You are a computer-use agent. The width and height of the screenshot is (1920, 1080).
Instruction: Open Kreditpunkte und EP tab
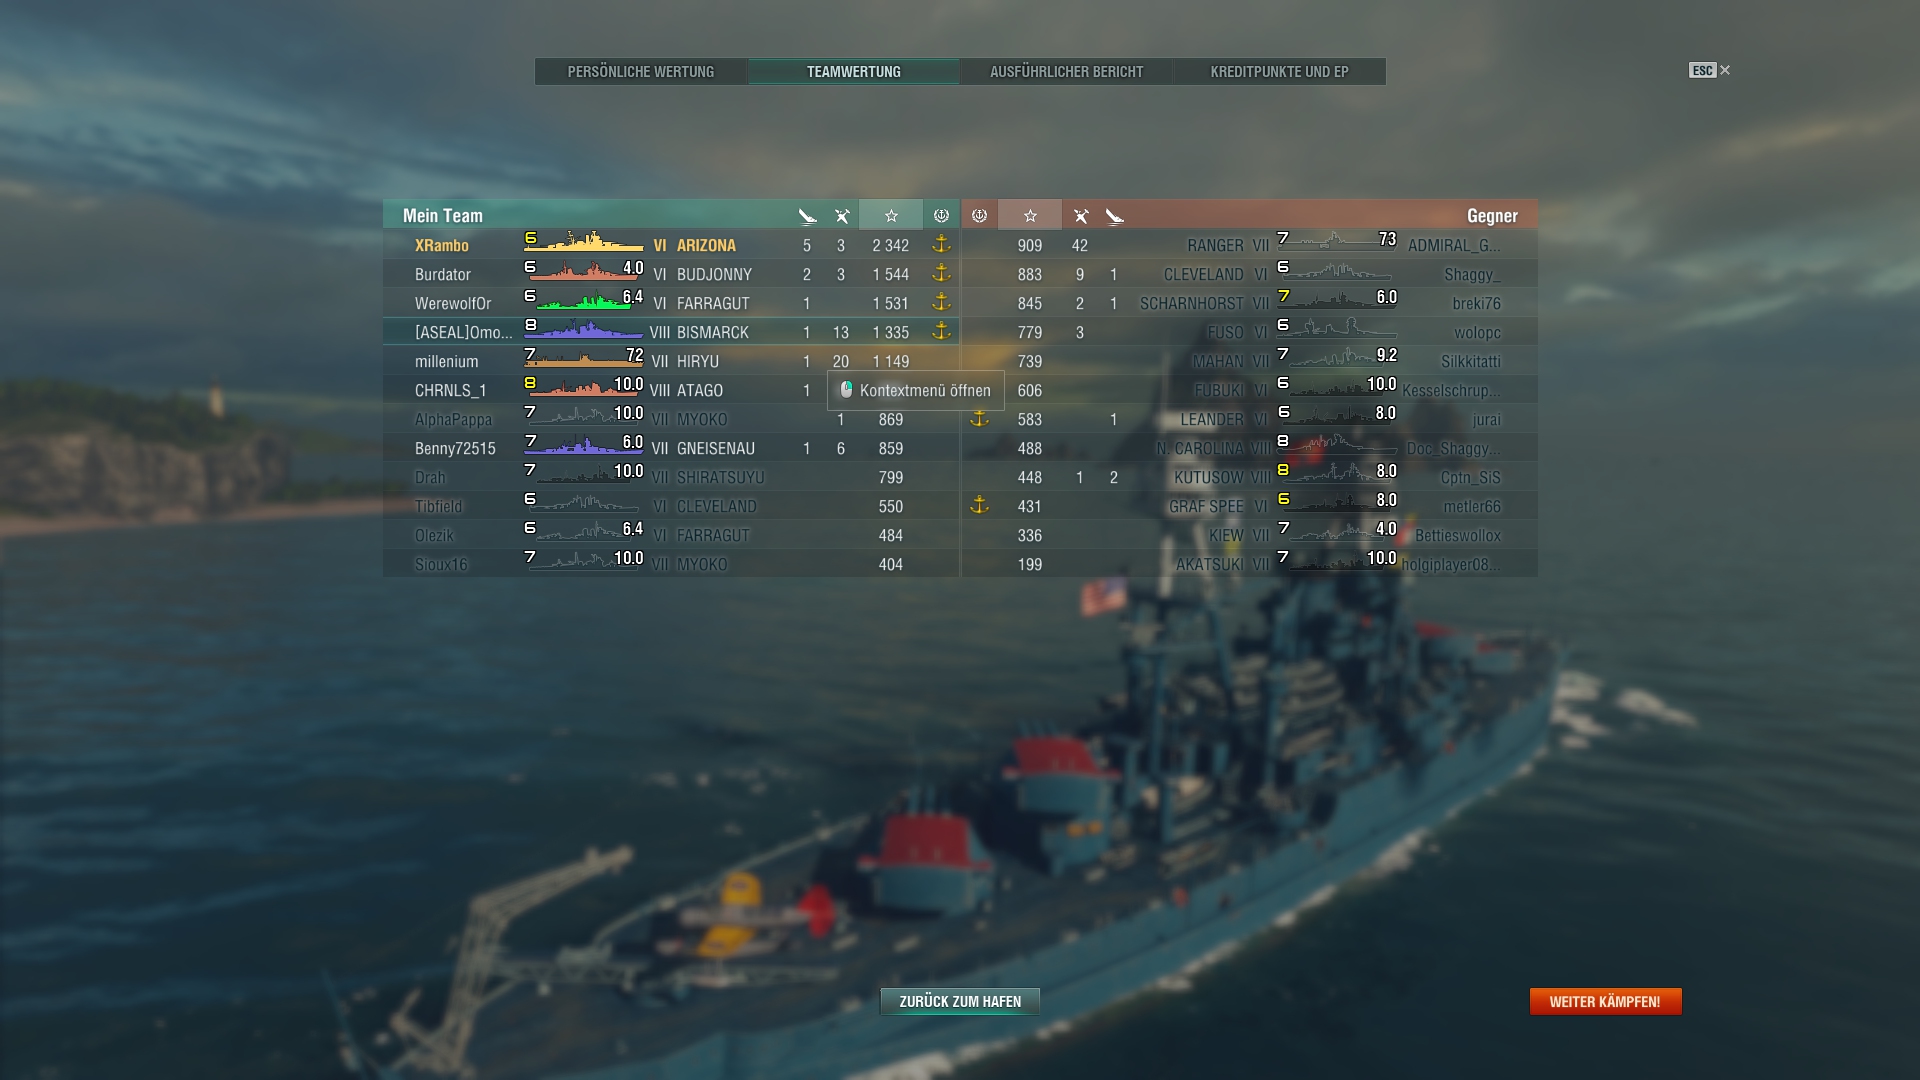pos(1279,72)
